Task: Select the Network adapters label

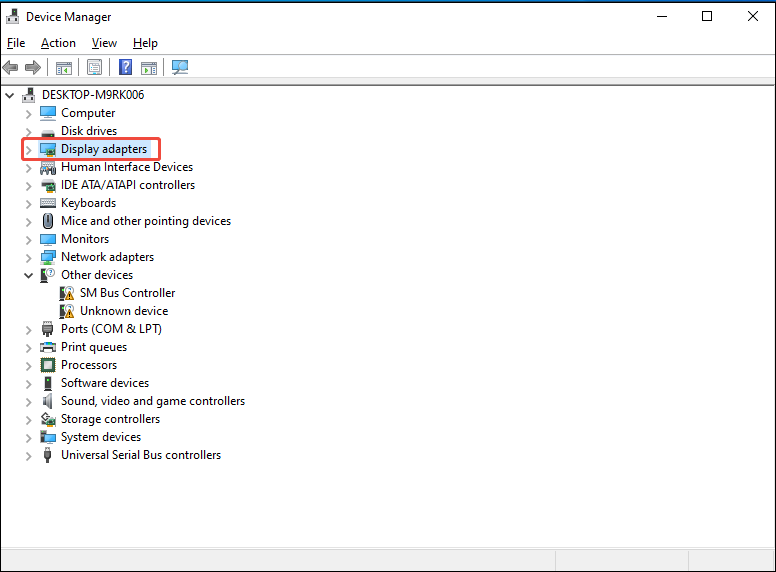Action: [x=107, y=257]
